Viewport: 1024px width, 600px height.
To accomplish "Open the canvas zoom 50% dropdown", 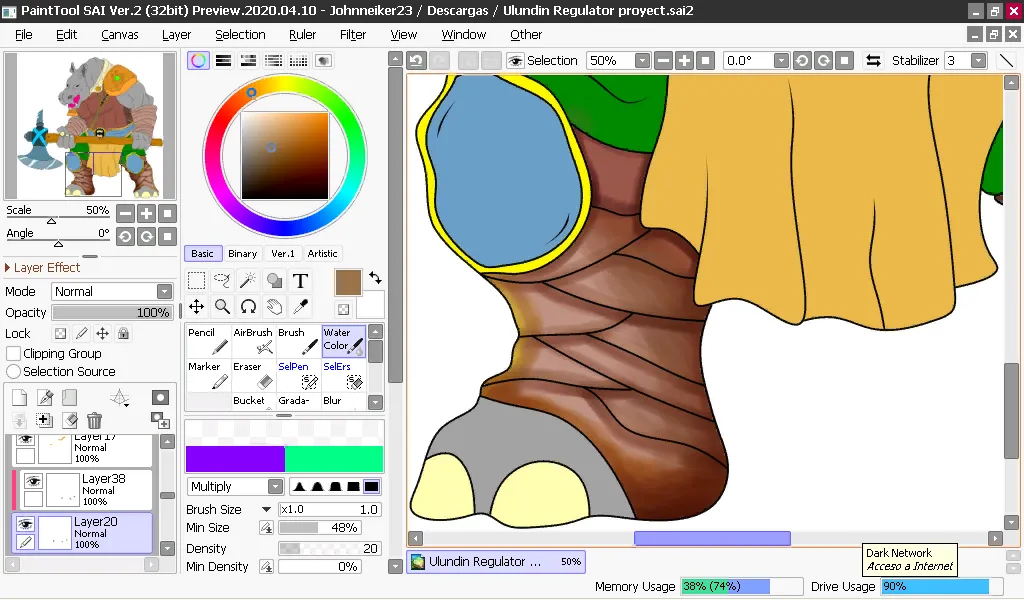I will pos(643,61).
